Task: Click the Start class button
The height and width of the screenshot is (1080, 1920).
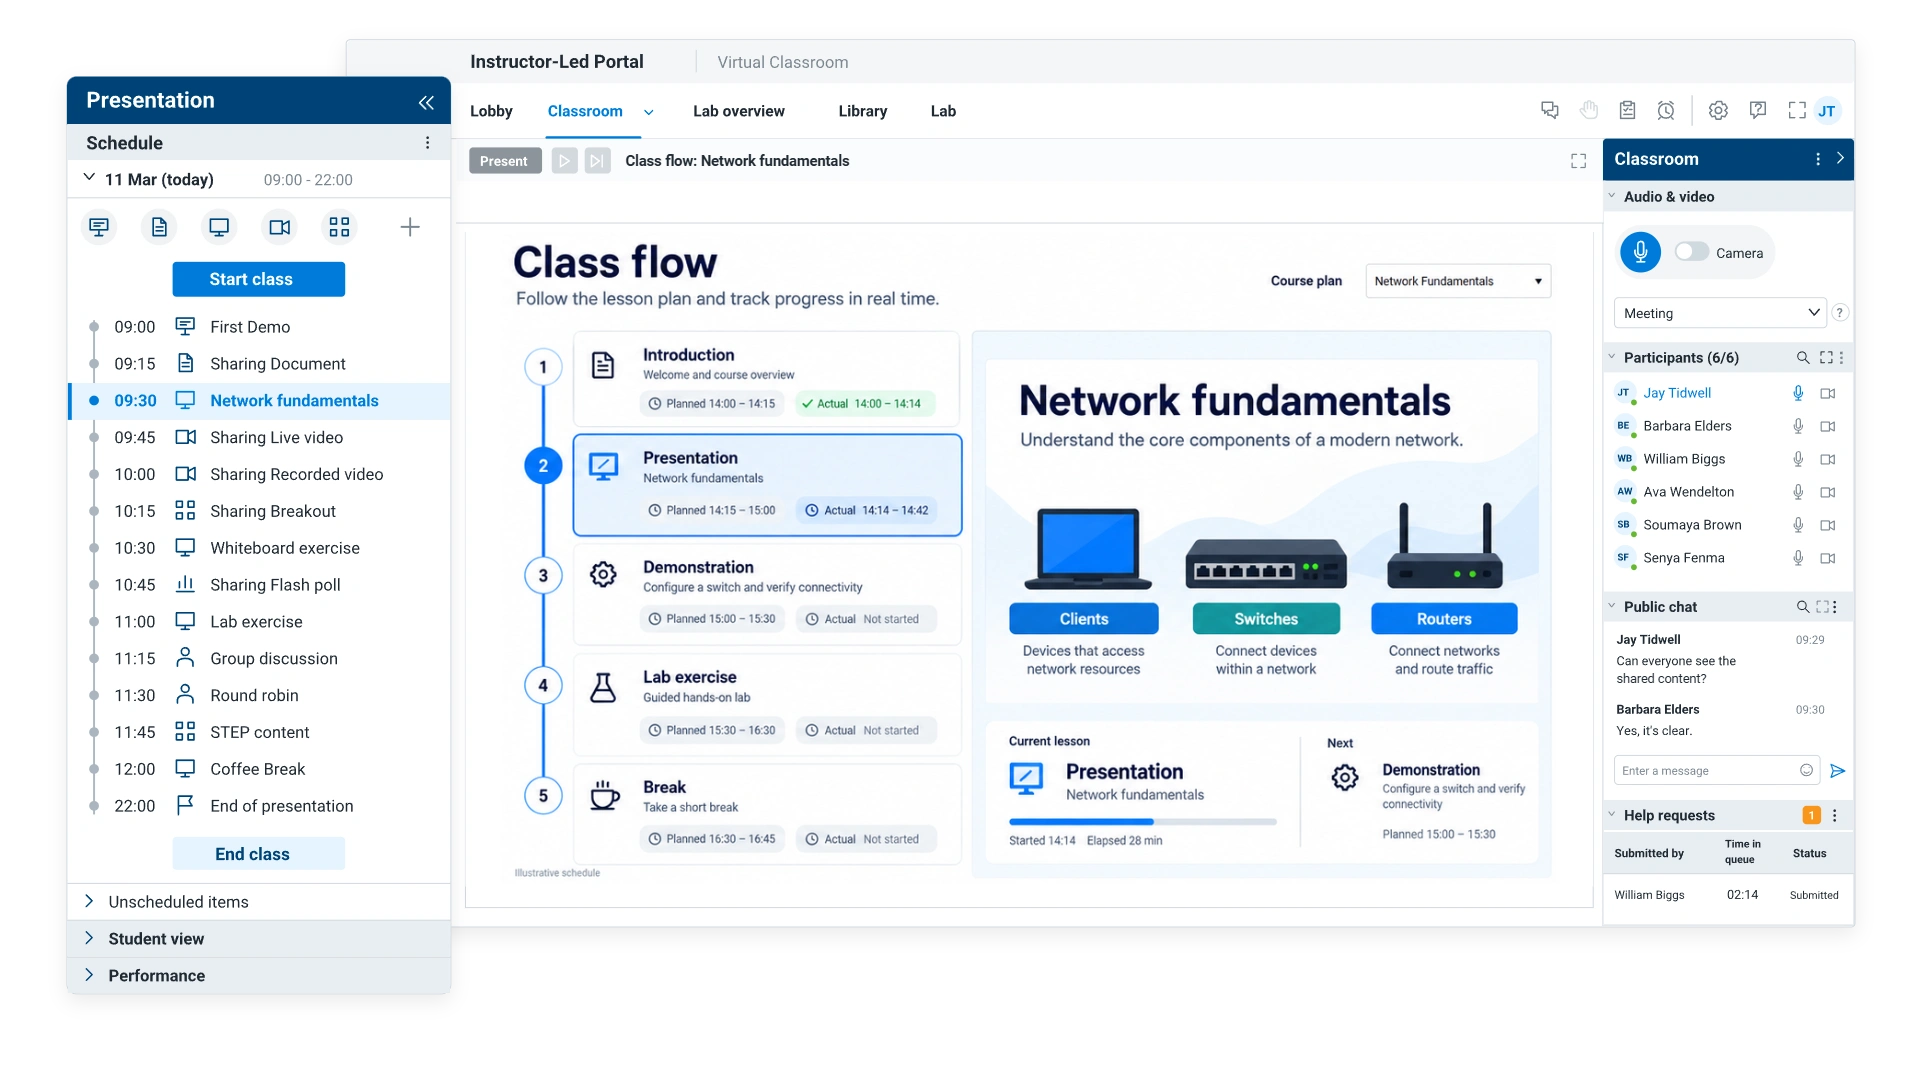Action: (x=259, y=279)
